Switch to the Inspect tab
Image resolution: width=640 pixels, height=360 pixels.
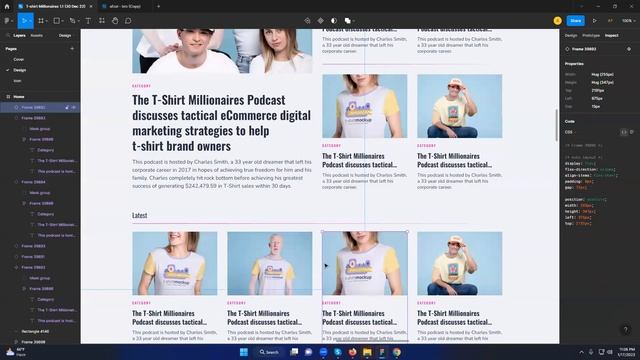click(611, 36)
